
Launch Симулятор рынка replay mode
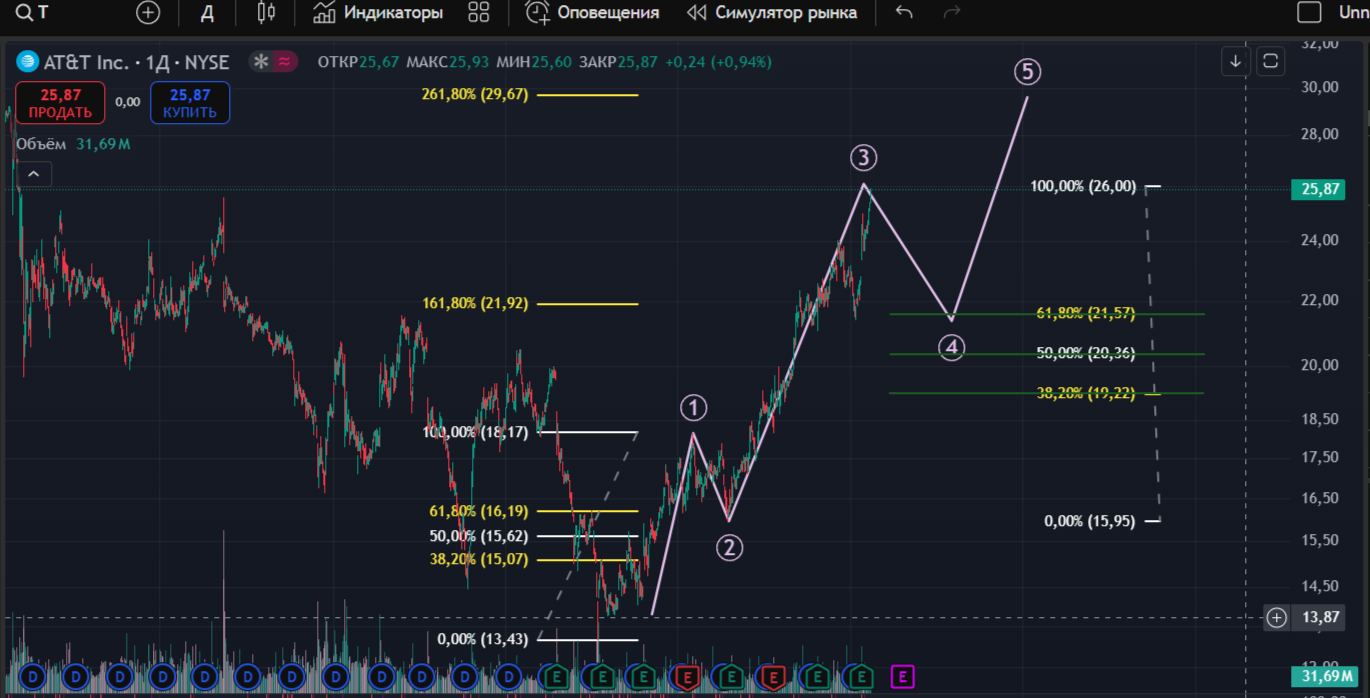771,13
